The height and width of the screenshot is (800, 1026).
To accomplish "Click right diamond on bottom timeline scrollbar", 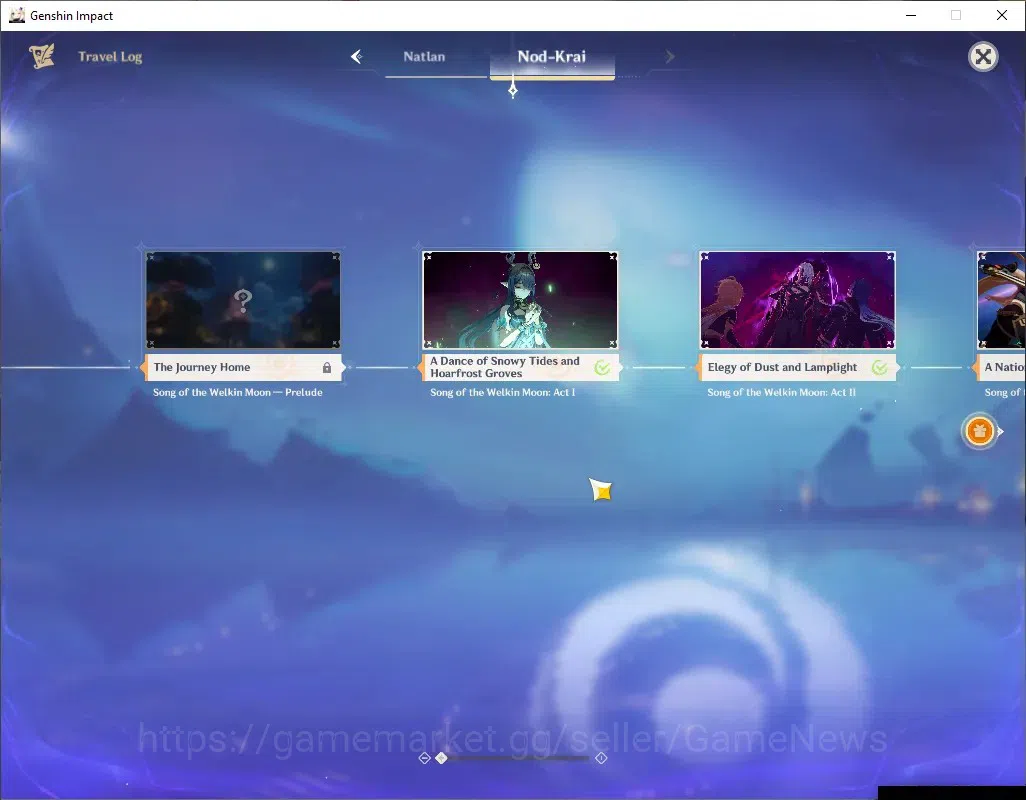I will pyautogui.click(x=601, y=758).
